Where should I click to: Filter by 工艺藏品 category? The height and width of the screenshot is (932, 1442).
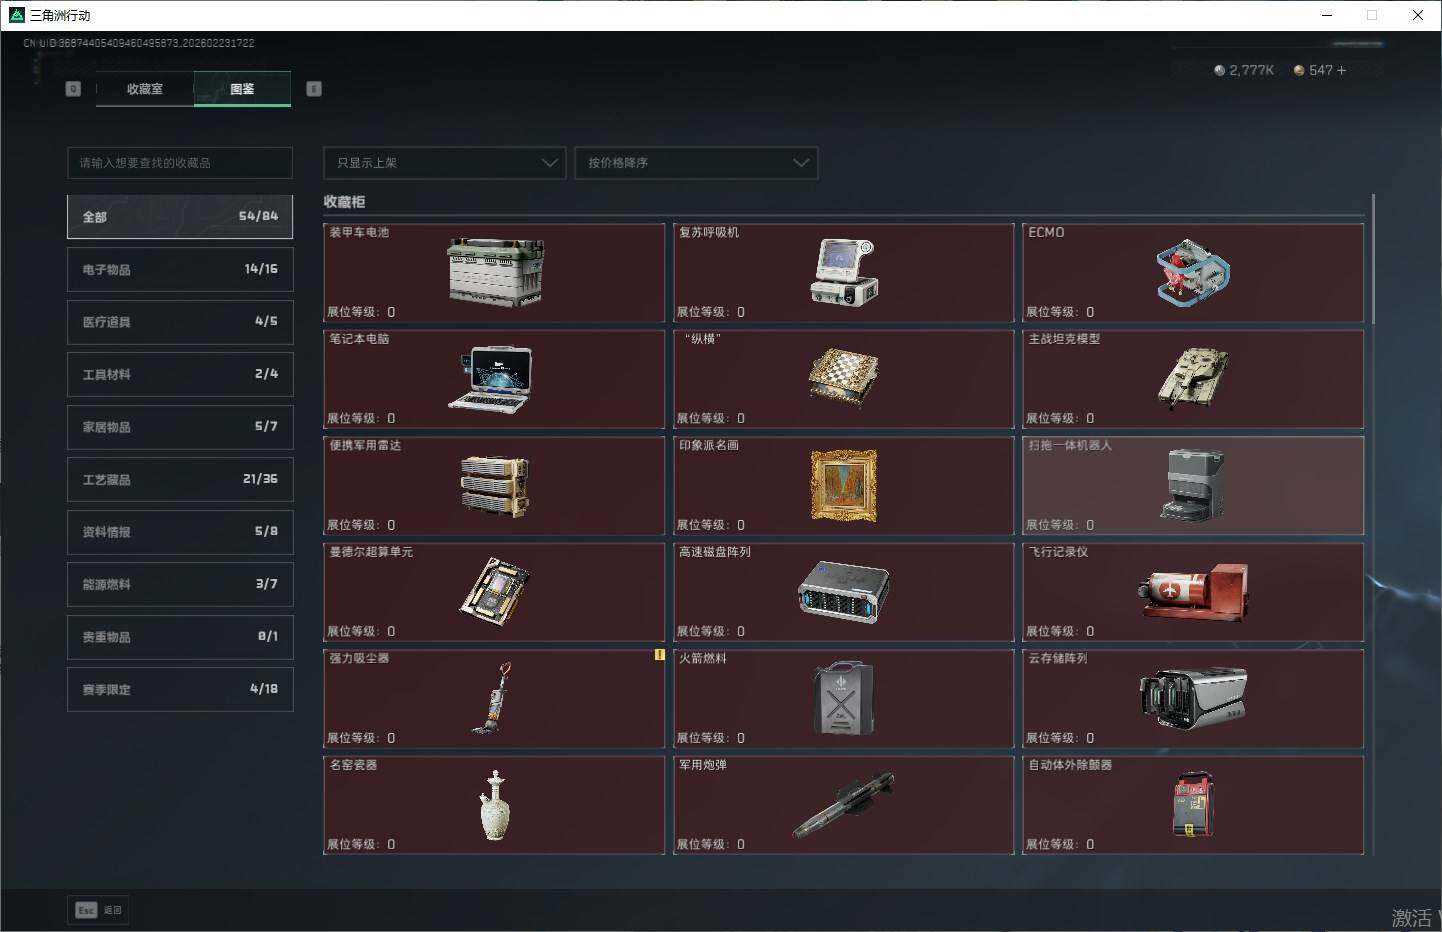click(x=180, y=480)
